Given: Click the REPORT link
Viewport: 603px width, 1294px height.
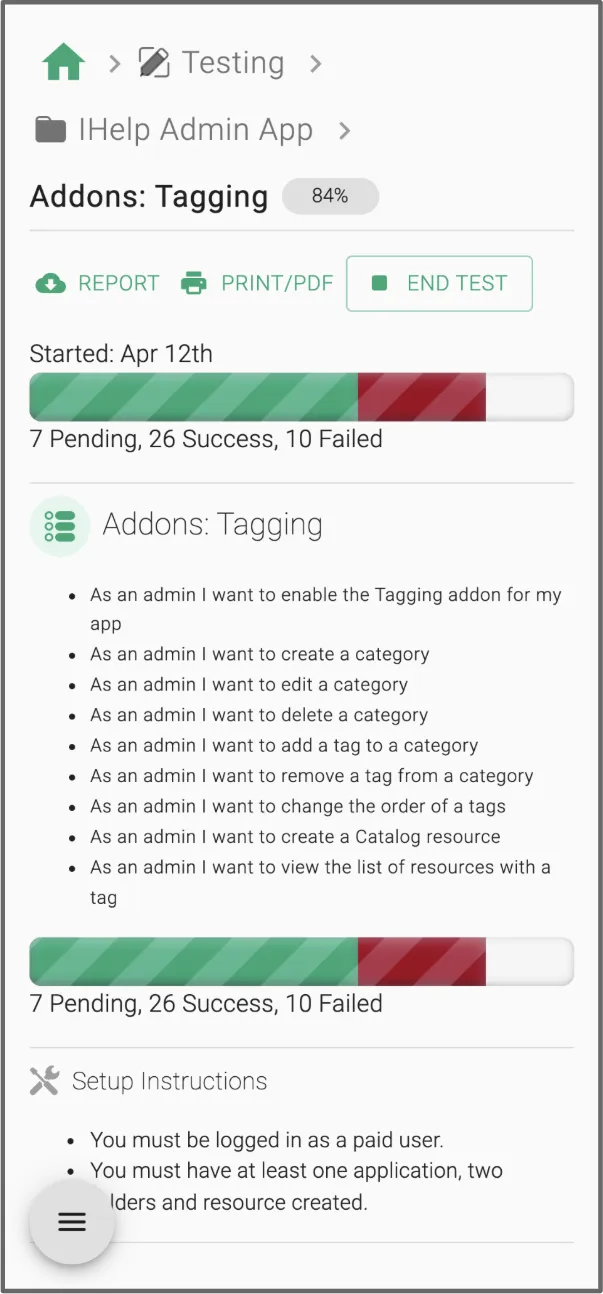Looking at the screenshot, I should point(118,284).
